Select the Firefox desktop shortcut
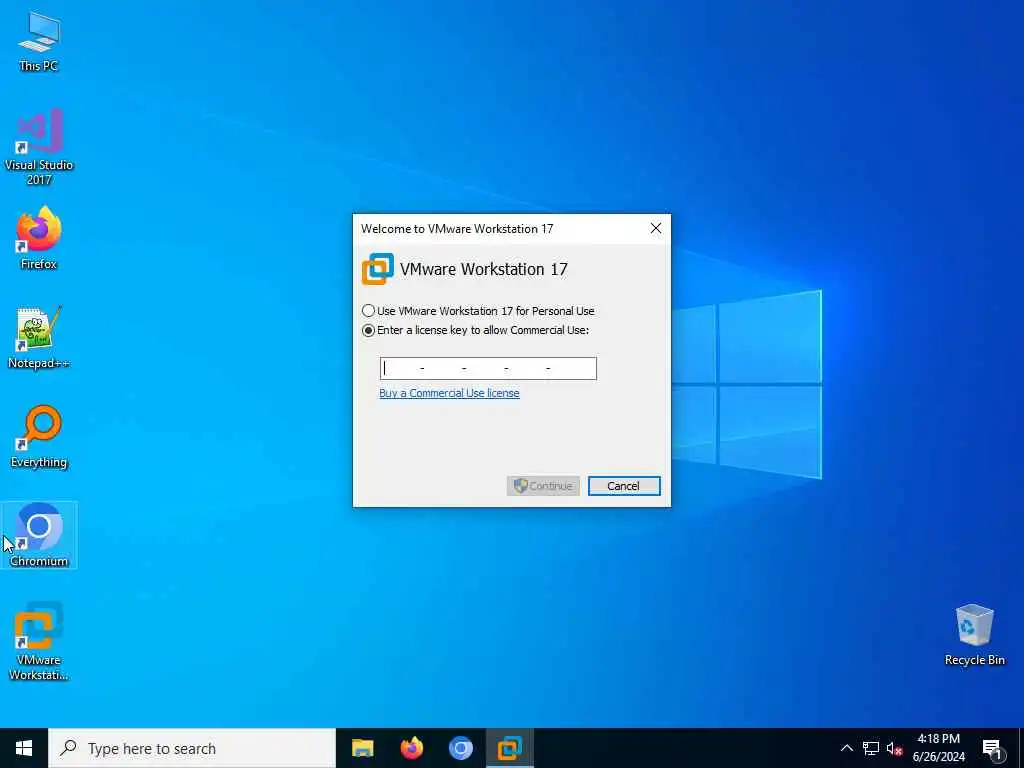 pyautogui.click(x=39, y=238)
